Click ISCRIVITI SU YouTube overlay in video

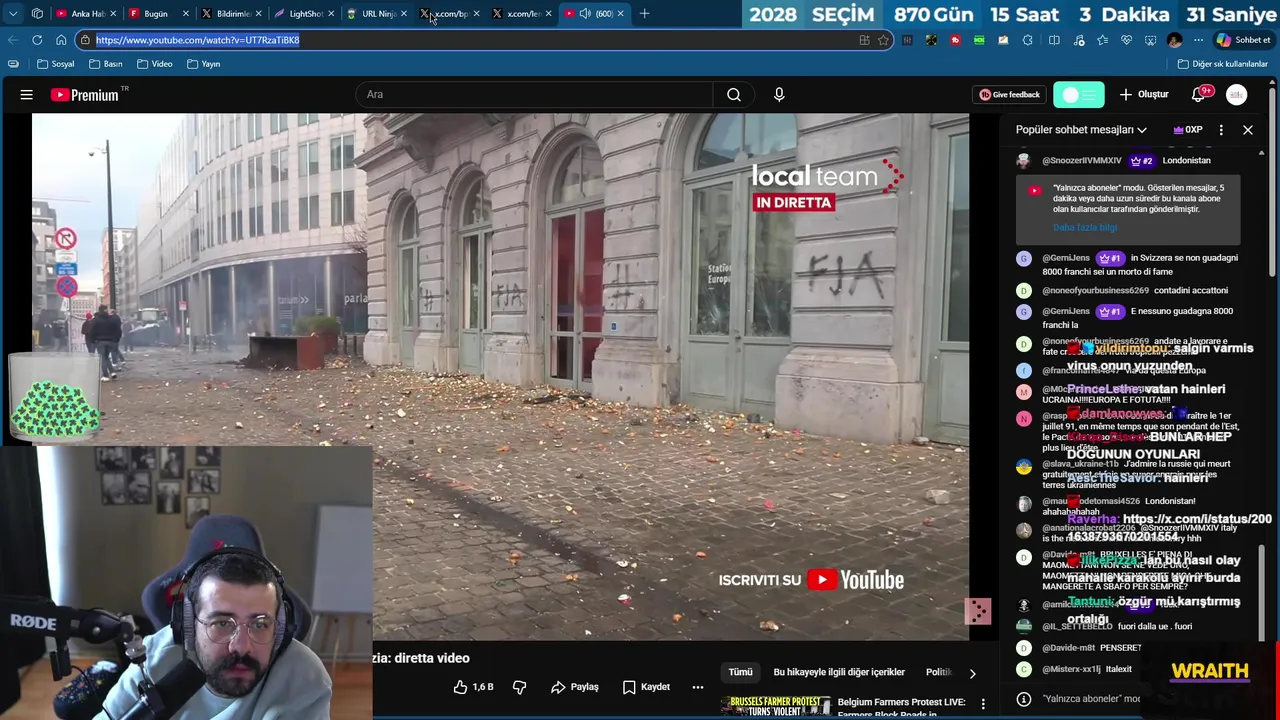coord(811,580)
